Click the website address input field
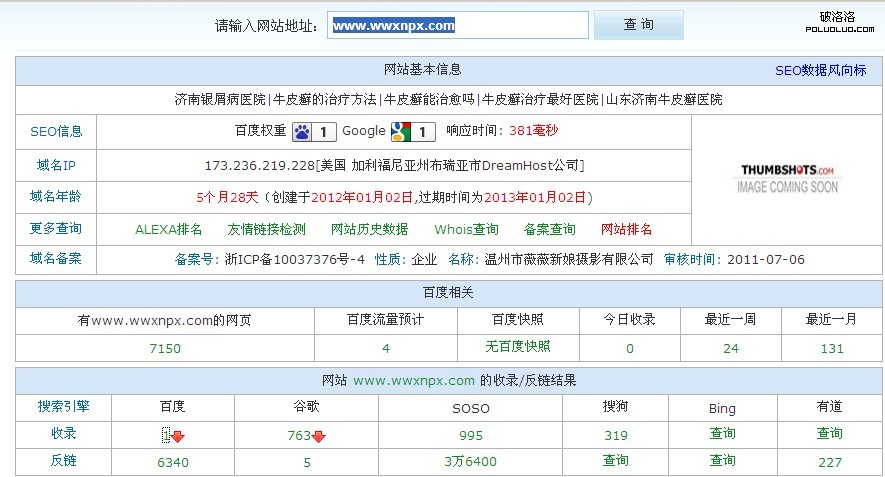885x477 pixels. pos(458,25)
